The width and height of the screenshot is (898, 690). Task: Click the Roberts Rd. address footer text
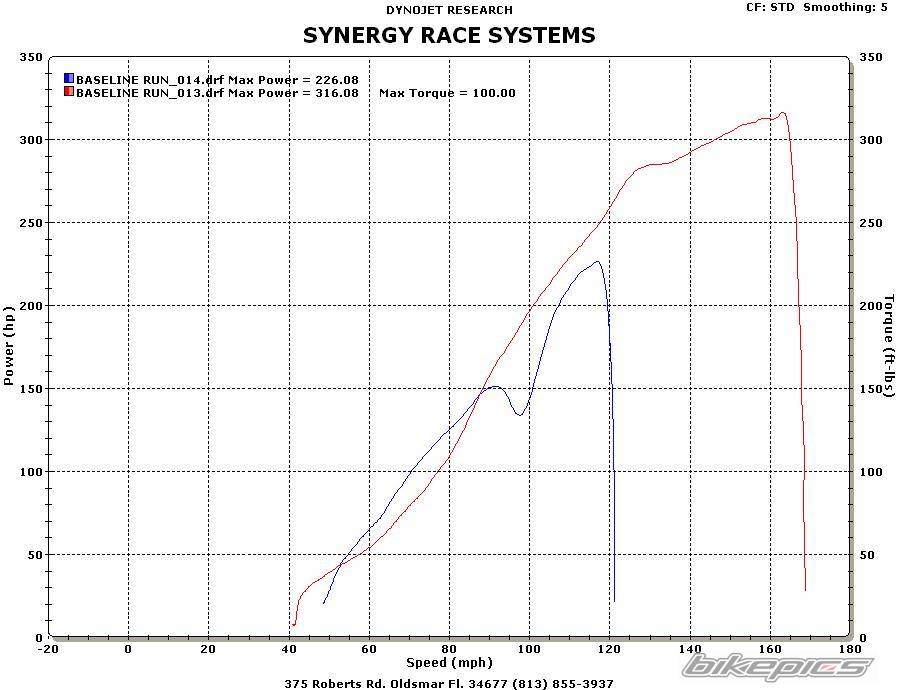point(449,683)
